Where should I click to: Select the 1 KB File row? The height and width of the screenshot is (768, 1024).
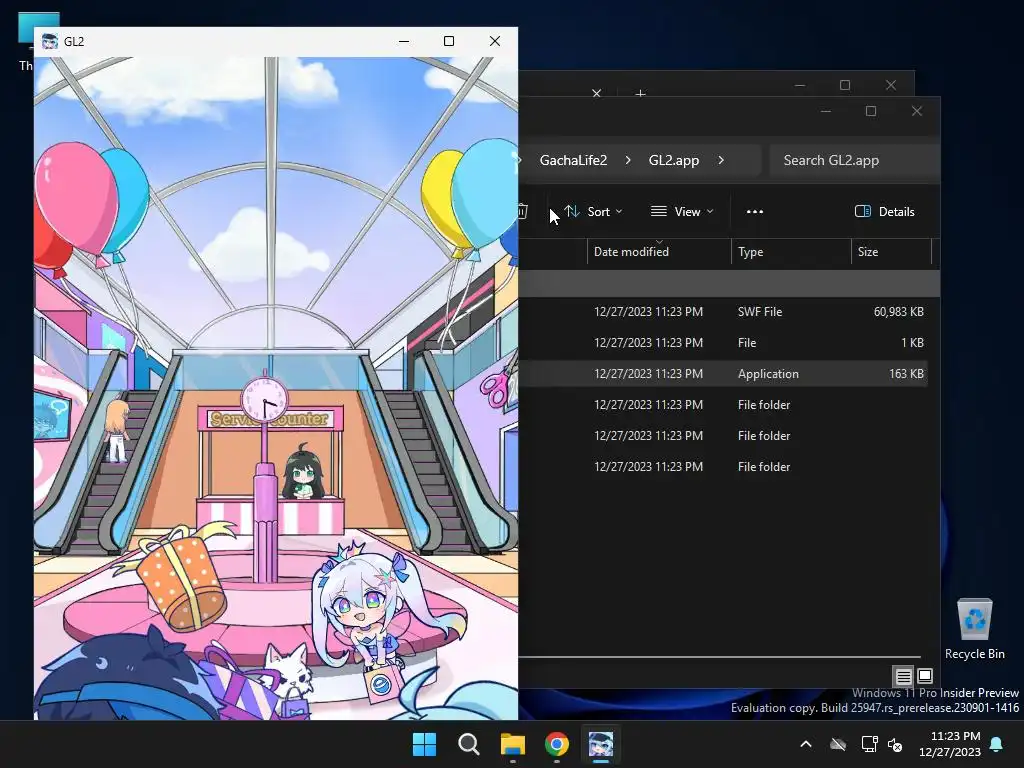[723, 343]
